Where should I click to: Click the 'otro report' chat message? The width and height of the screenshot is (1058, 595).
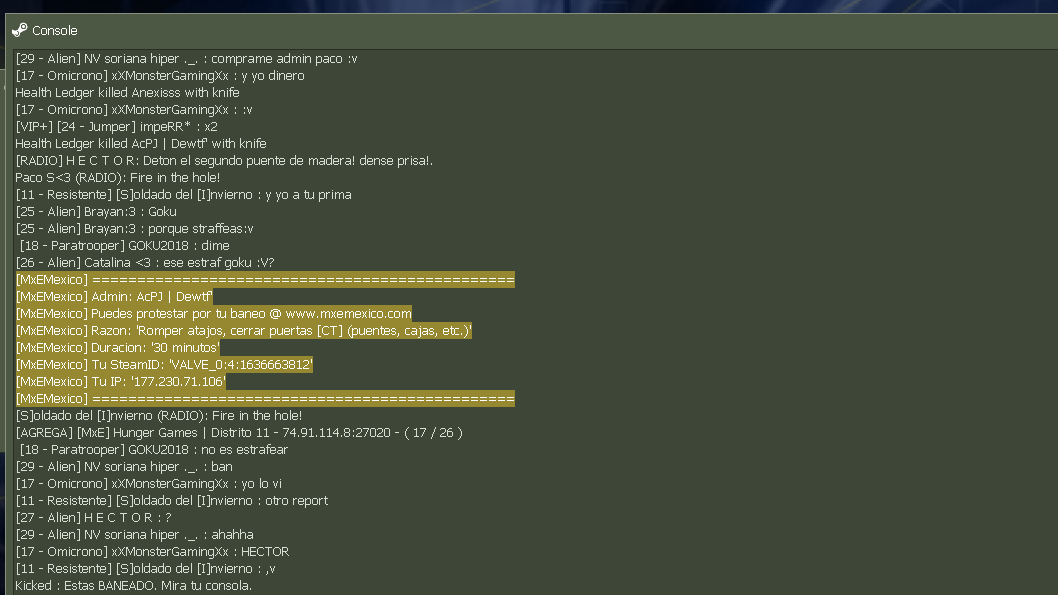pyautogui.click(x=171, y=501)
